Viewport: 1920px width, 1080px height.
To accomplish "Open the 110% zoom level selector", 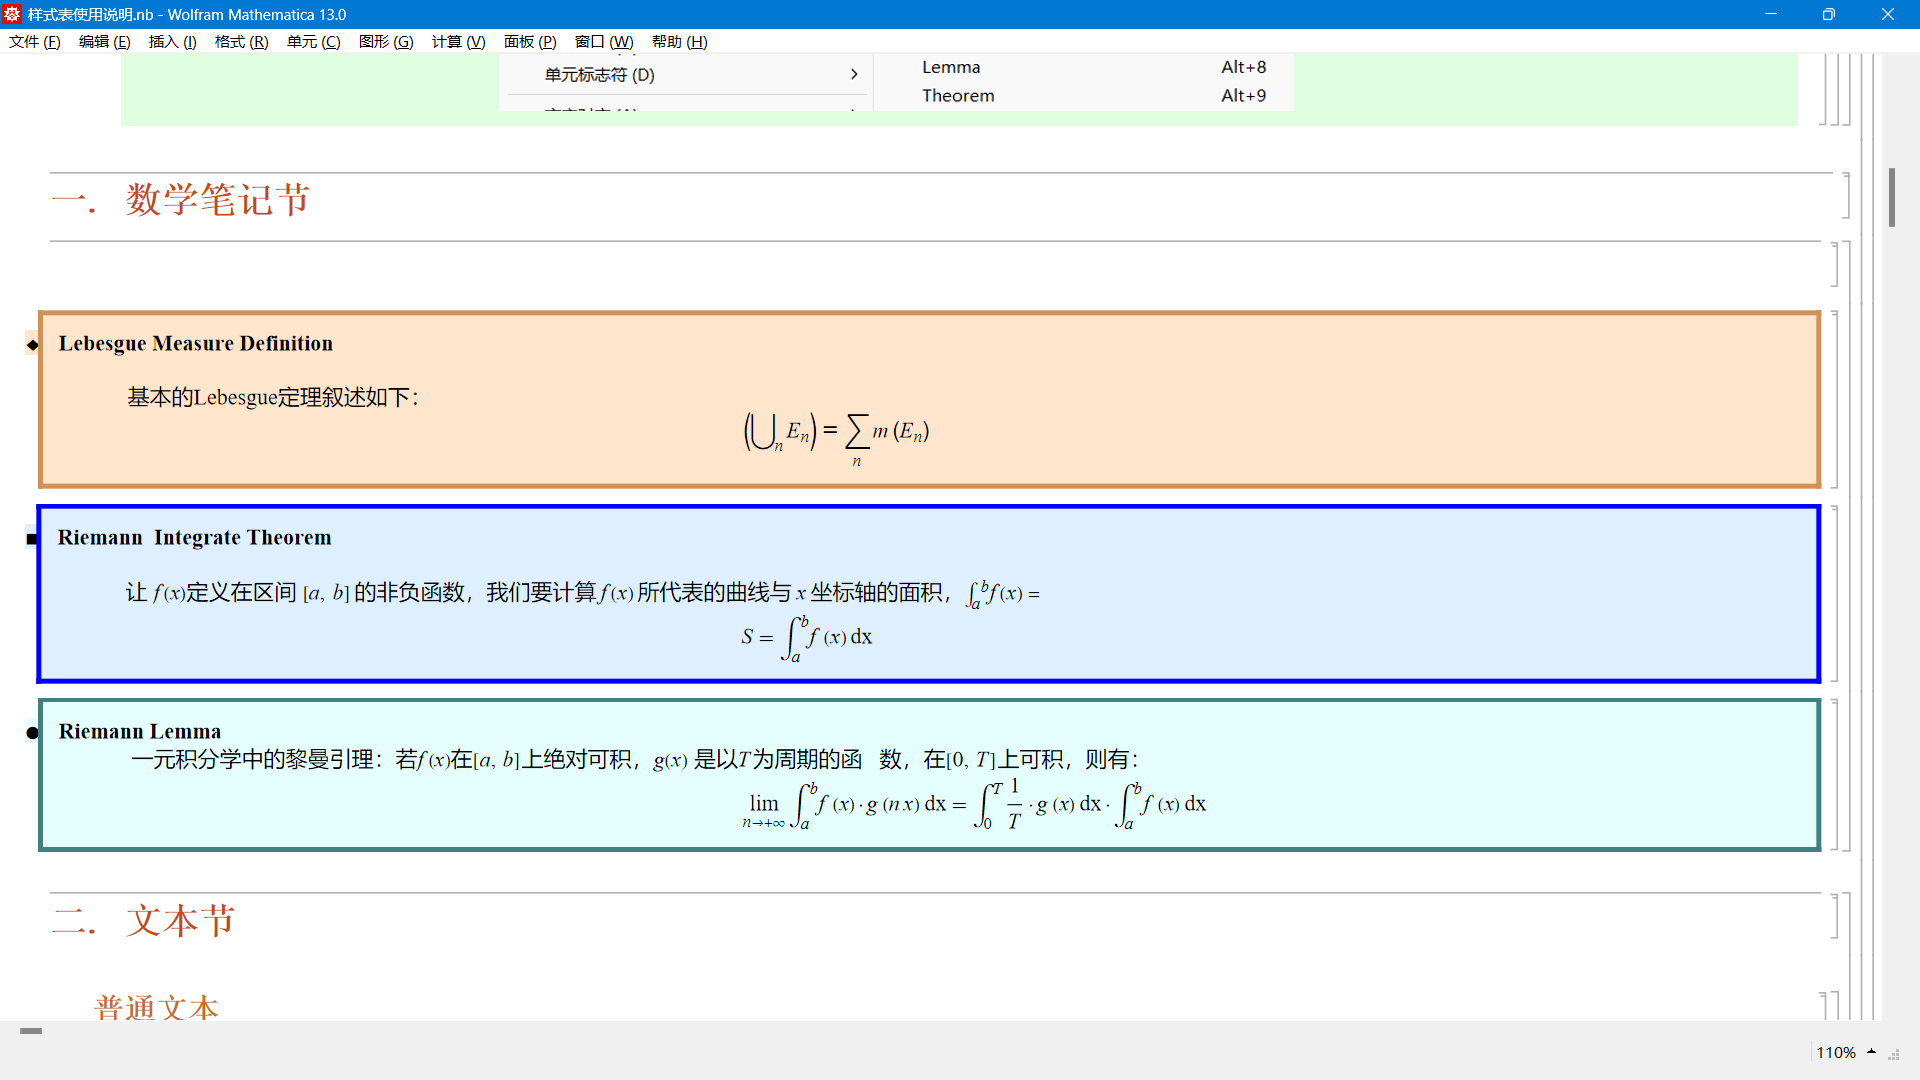I will (1838, 1052).
